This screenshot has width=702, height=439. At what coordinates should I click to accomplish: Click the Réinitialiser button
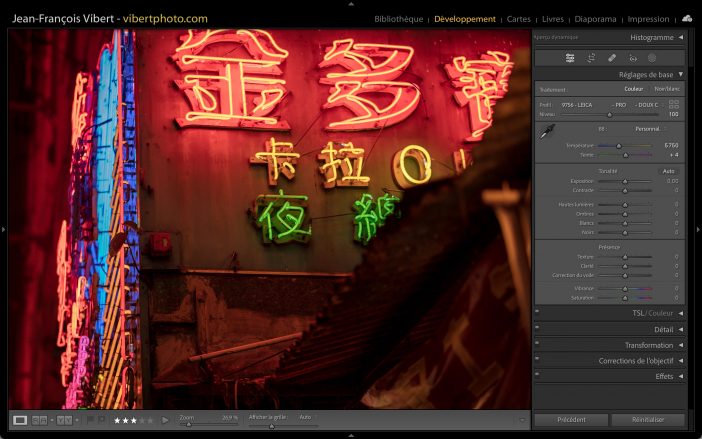648,420
